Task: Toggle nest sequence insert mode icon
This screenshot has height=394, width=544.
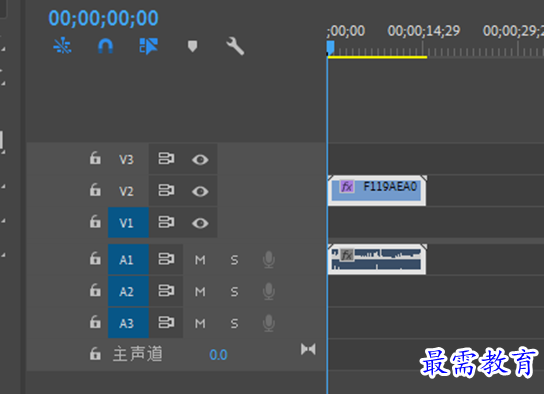Action: click(x=62, y=46)
